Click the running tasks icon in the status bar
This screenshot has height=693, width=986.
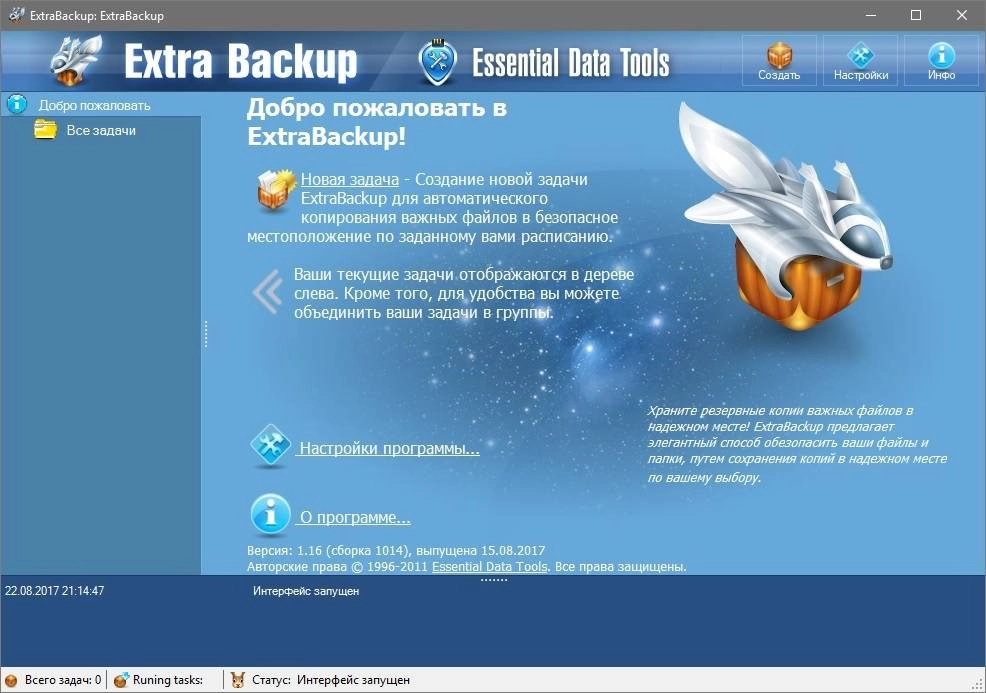click(x=121, y=680)
